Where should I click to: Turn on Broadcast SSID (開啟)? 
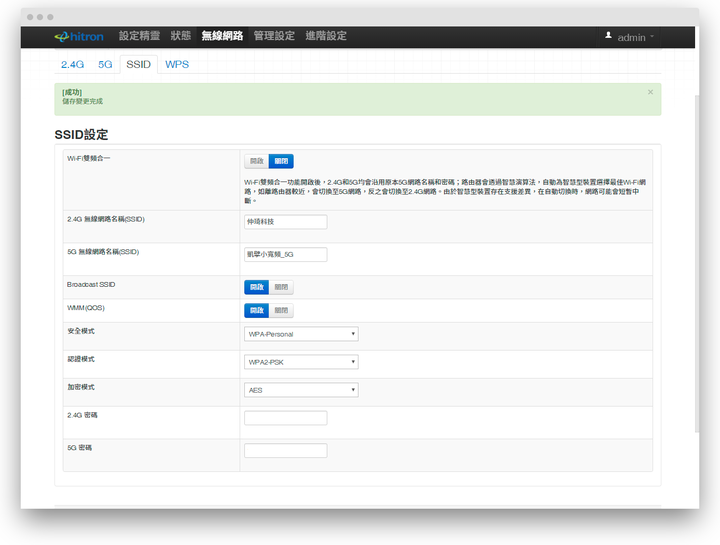click(x=257, y=287)
